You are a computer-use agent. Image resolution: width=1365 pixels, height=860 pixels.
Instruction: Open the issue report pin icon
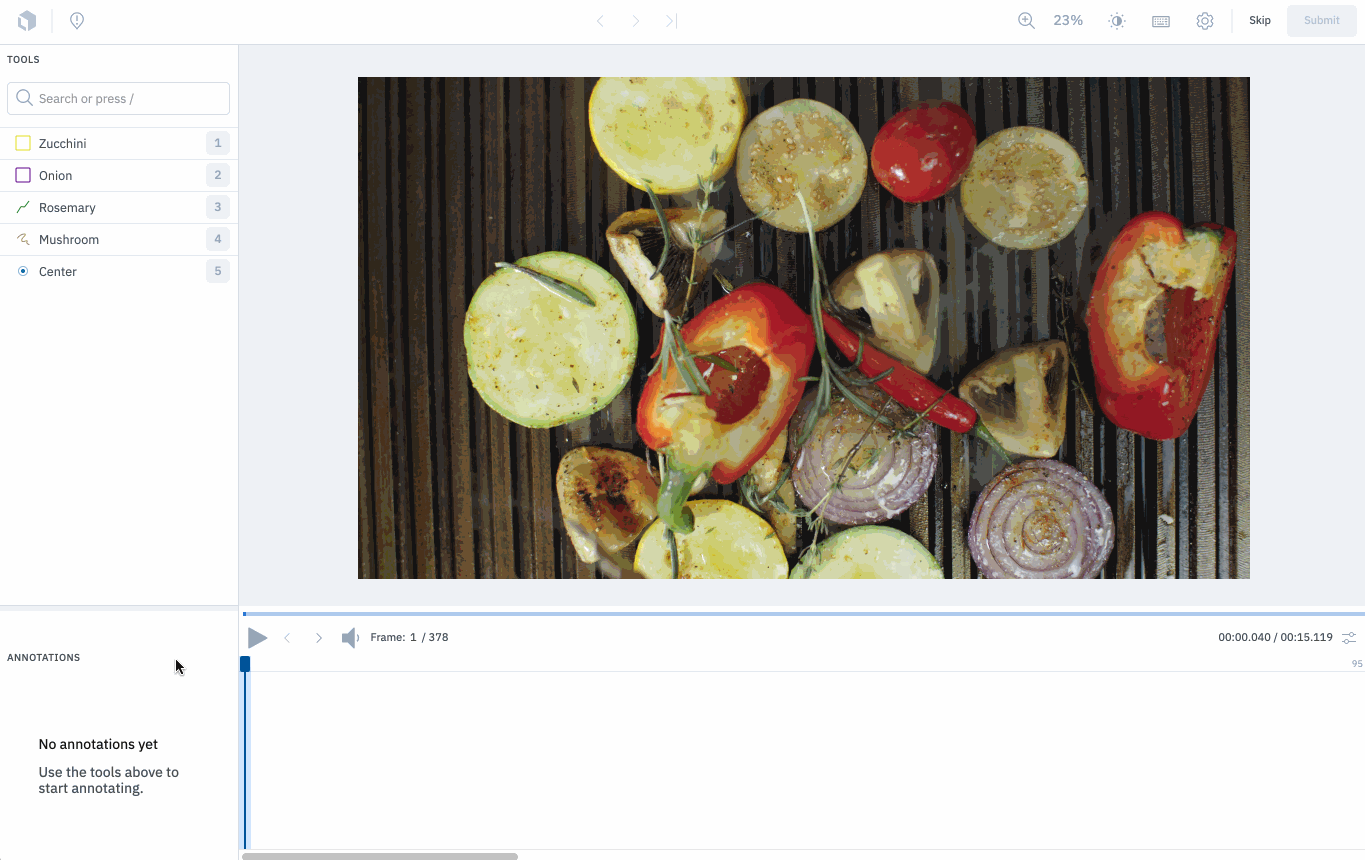77,20
